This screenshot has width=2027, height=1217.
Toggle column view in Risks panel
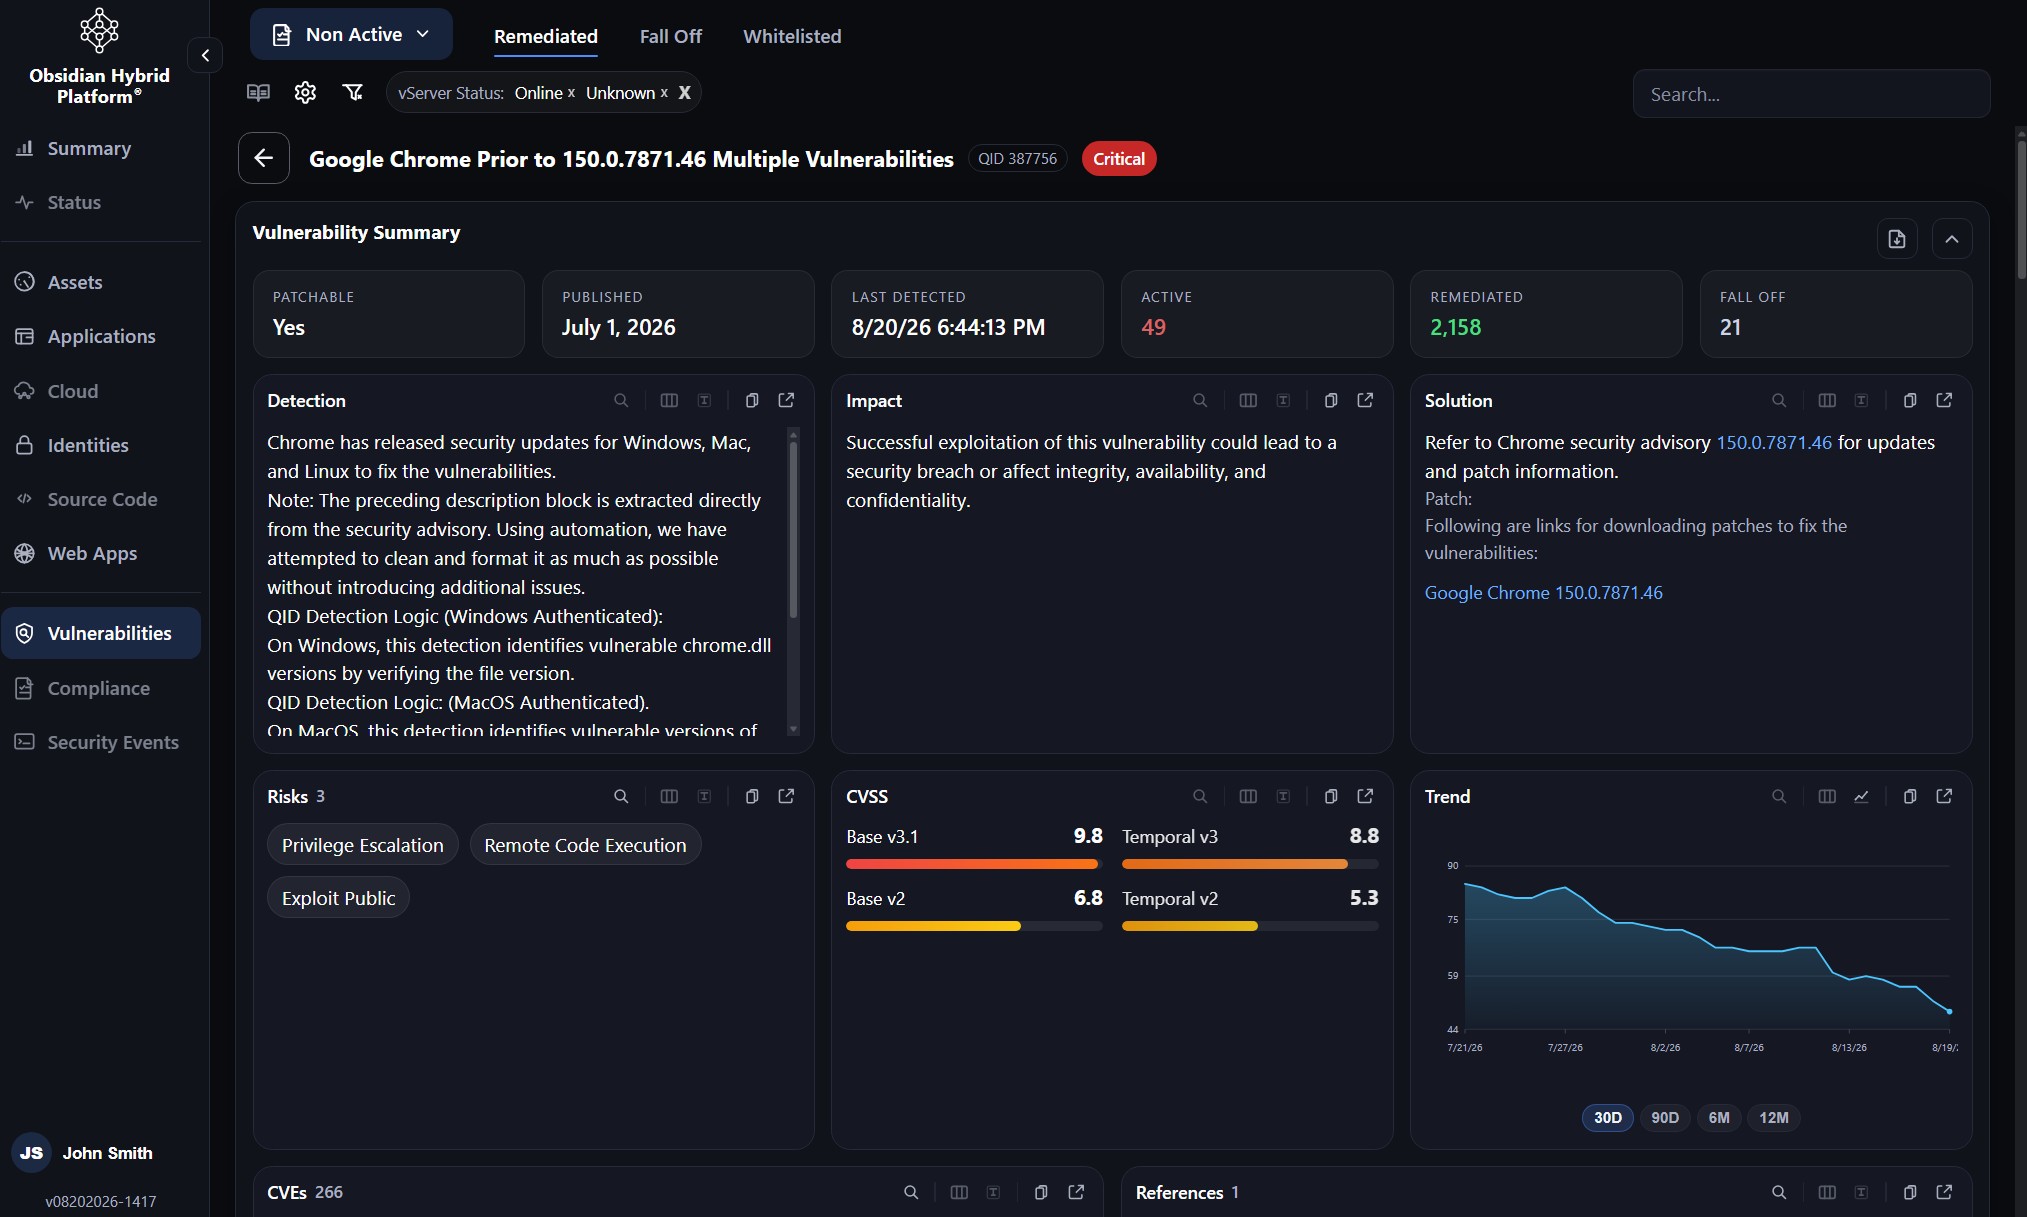tap(669, 796)
